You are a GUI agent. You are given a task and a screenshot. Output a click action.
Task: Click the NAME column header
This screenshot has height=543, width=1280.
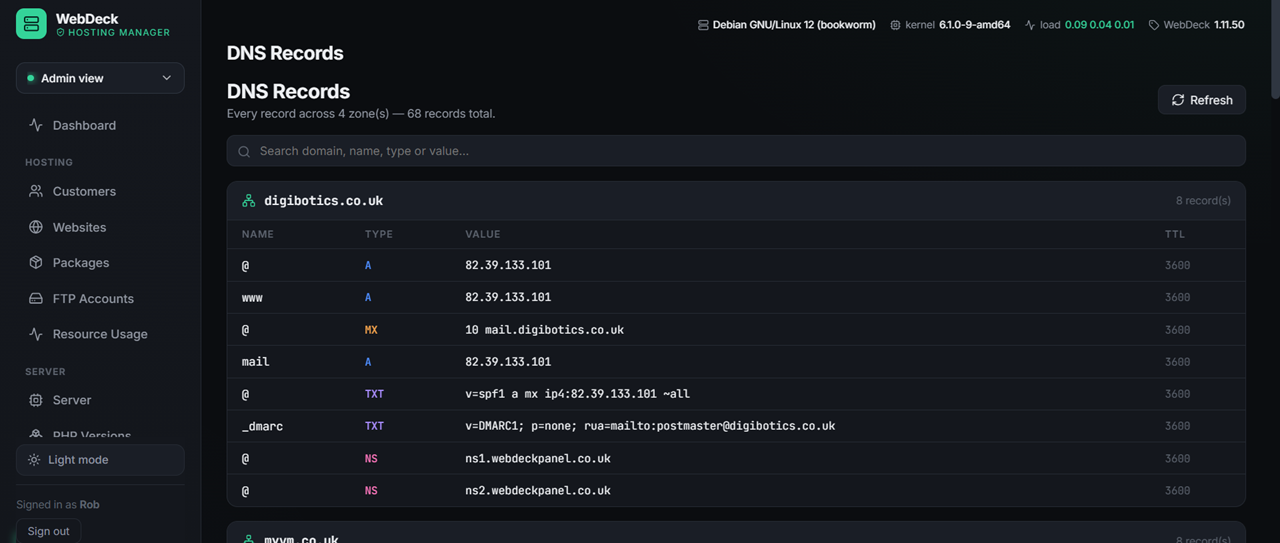[257, 234]
